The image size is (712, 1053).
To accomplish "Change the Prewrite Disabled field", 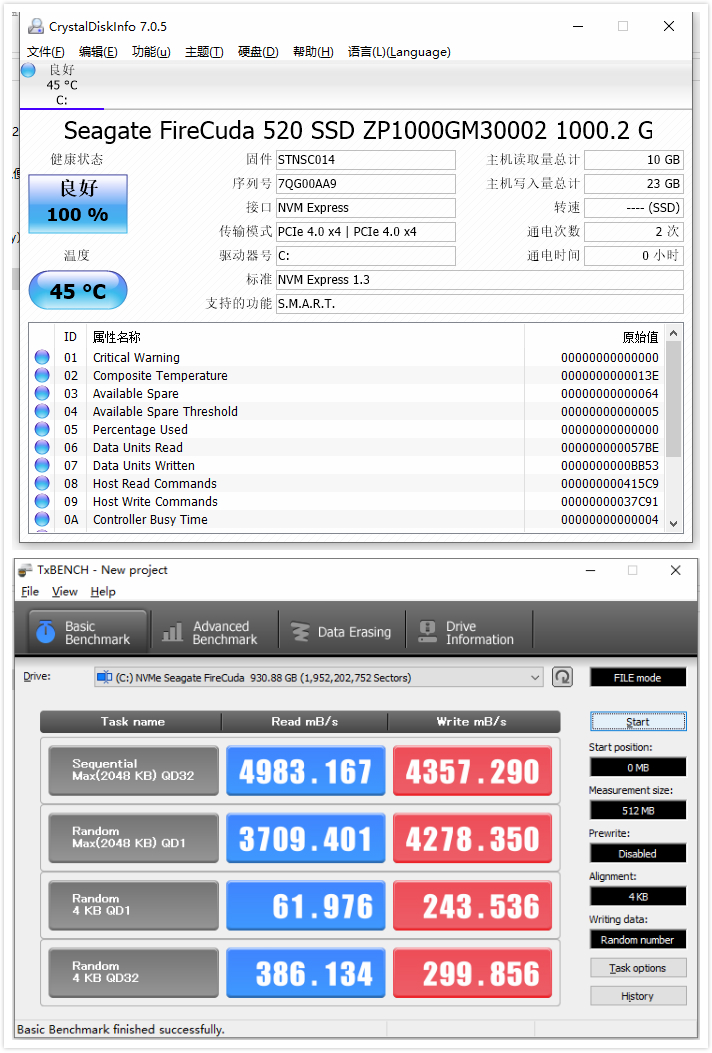I will (x=638, y=853).
